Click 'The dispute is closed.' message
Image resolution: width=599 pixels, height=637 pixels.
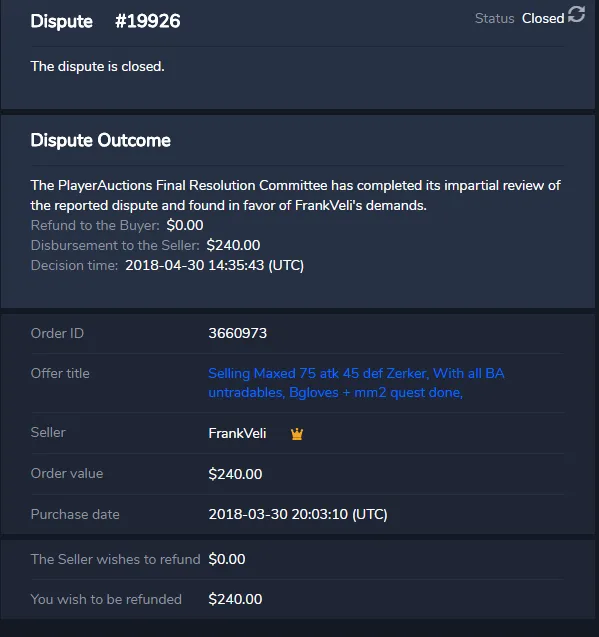pos(98,66)
